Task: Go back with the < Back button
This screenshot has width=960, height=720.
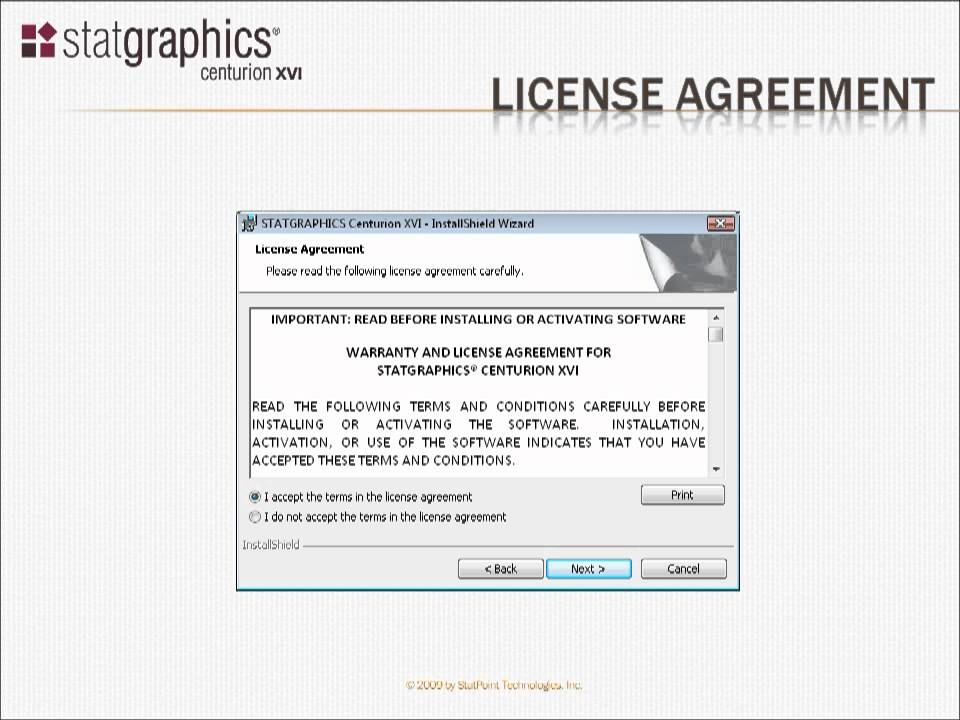Action: [x=501, y=569]
